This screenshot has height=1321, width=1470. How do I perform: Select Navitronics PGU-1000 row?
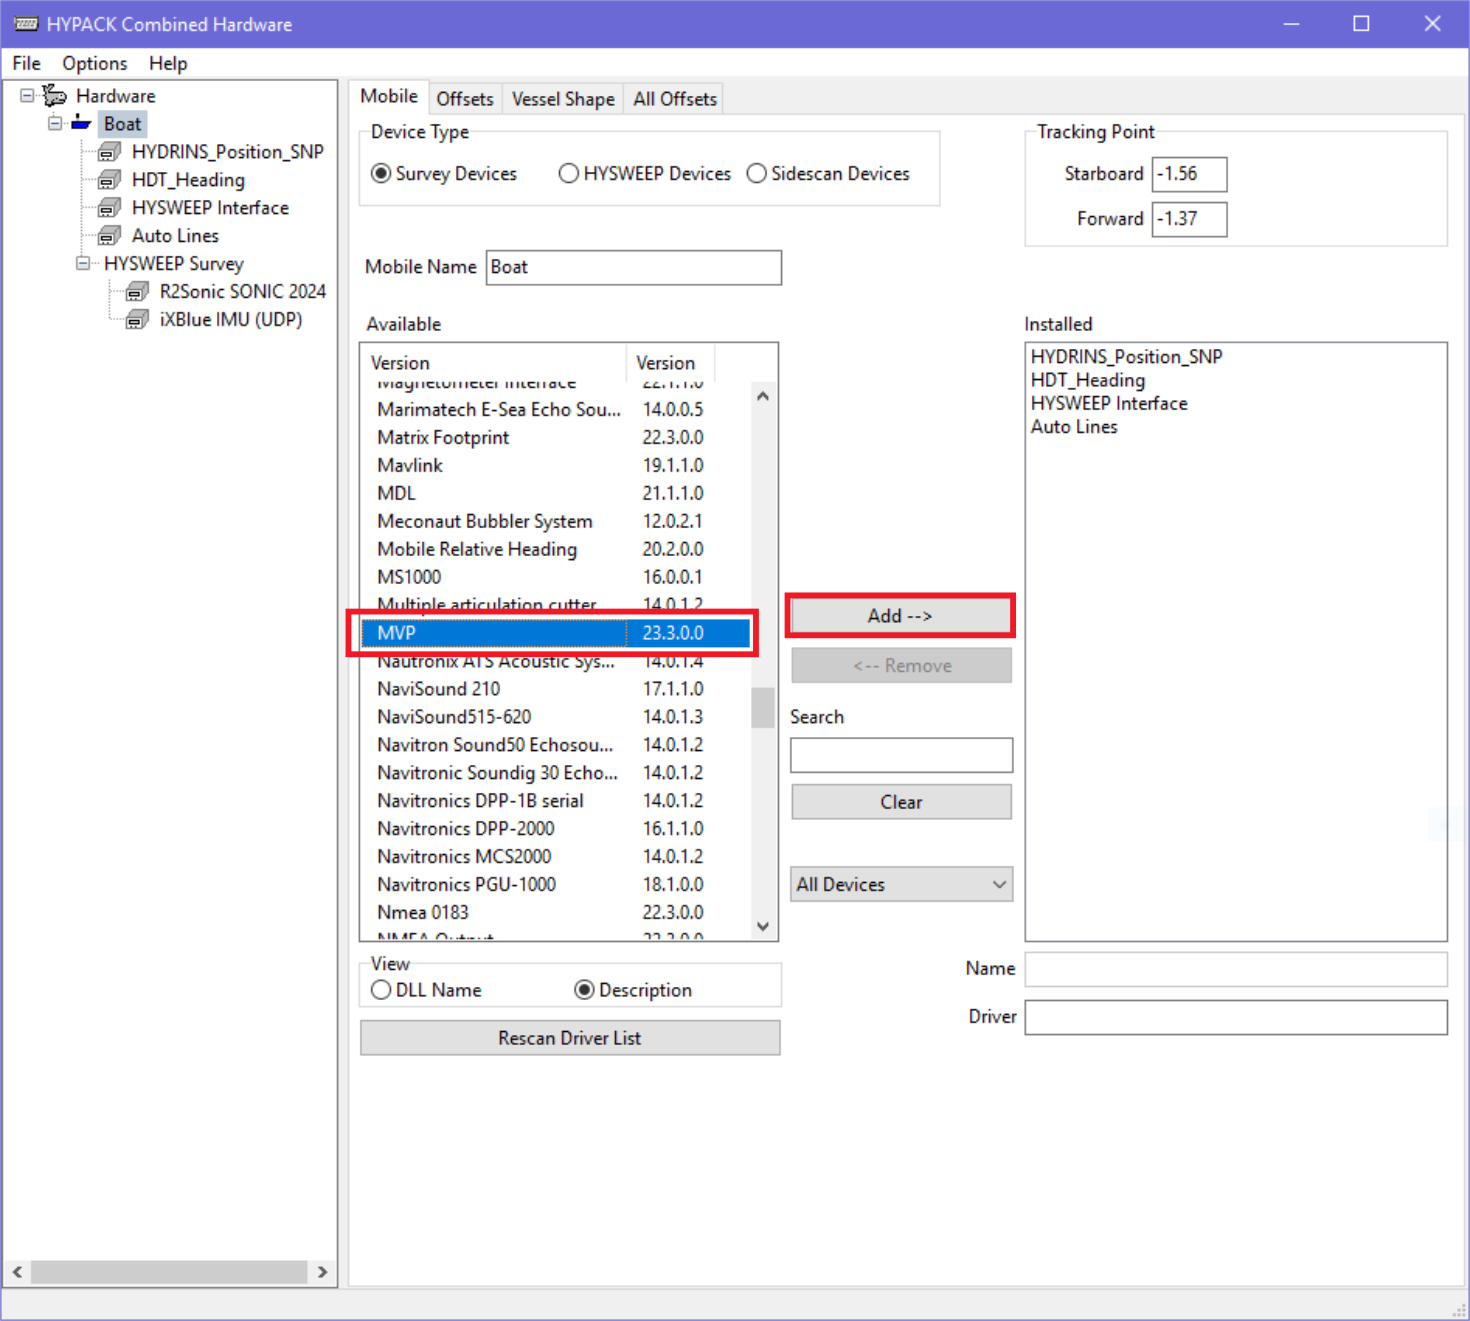(556, 885)
